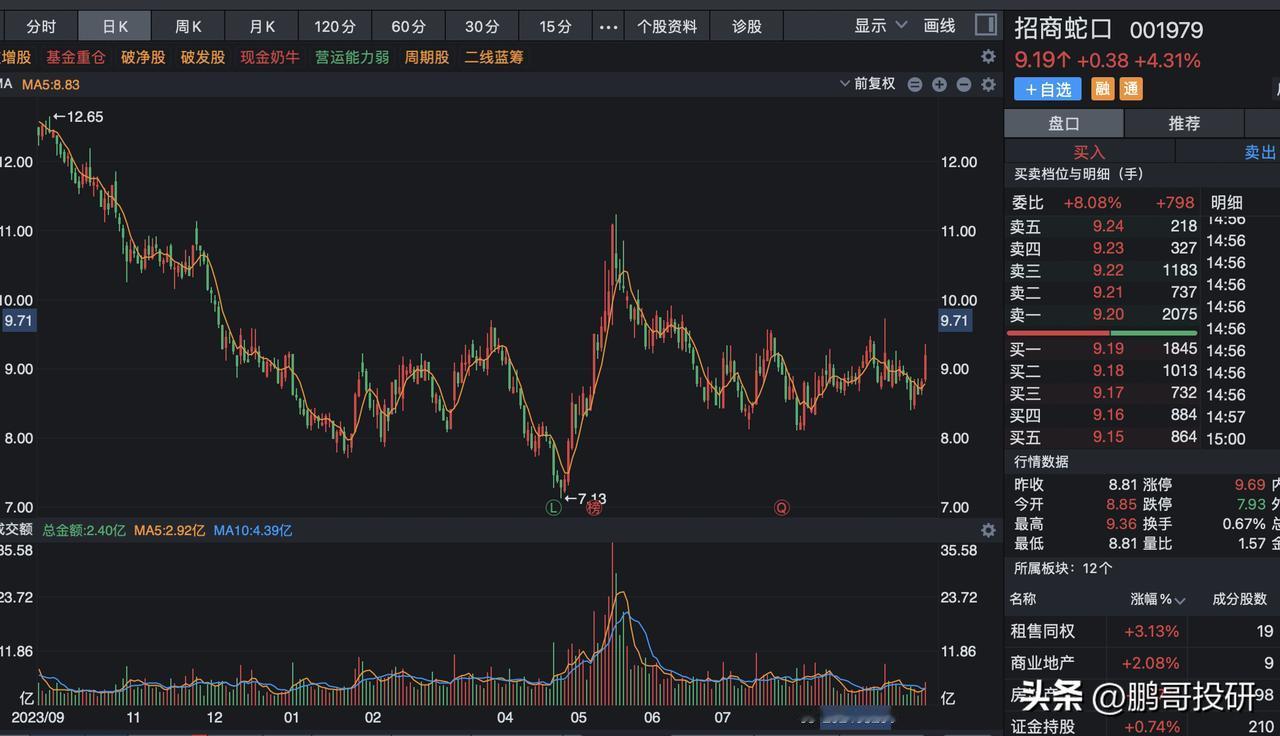1280x736 pixels.
Task: Expand the 显示 dropdown
Action: [x=880, y=26]
